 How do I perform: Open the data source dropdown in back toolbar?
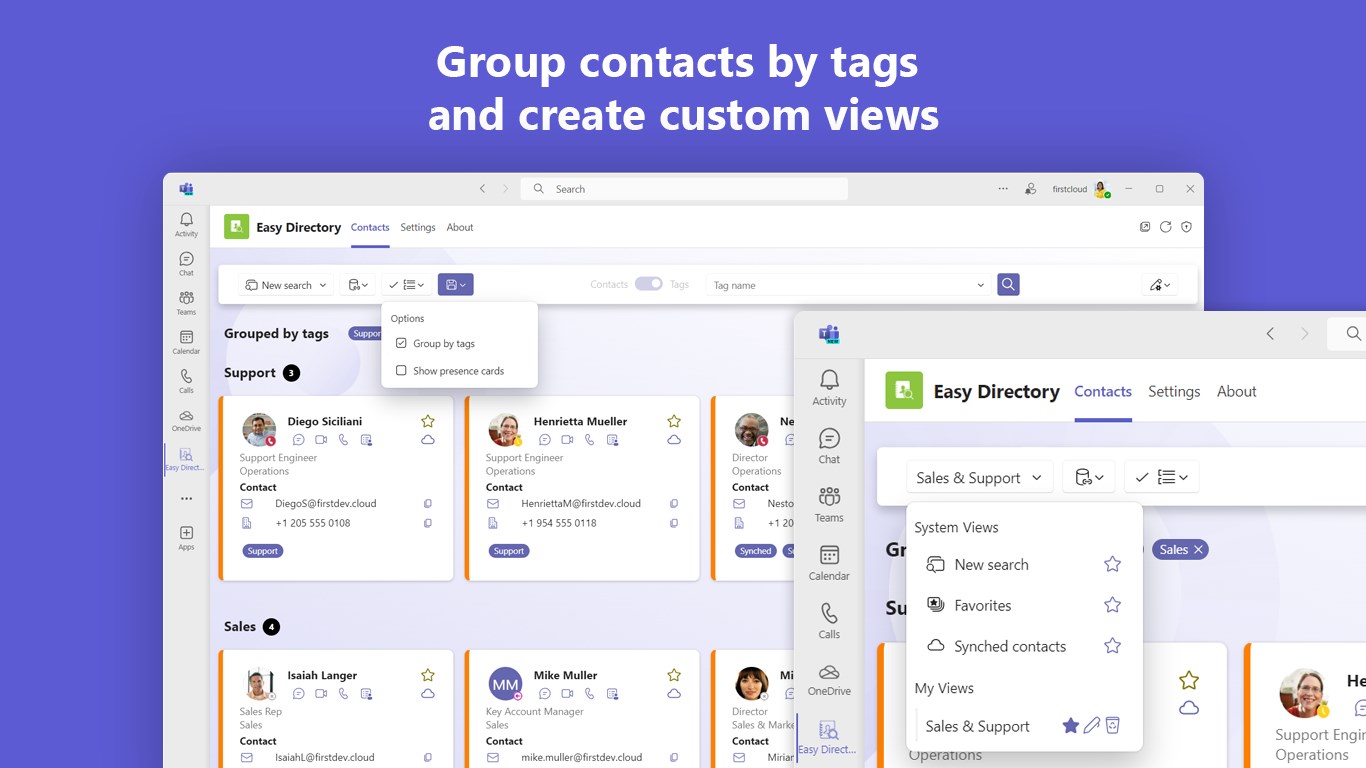[x=358, y=285]
